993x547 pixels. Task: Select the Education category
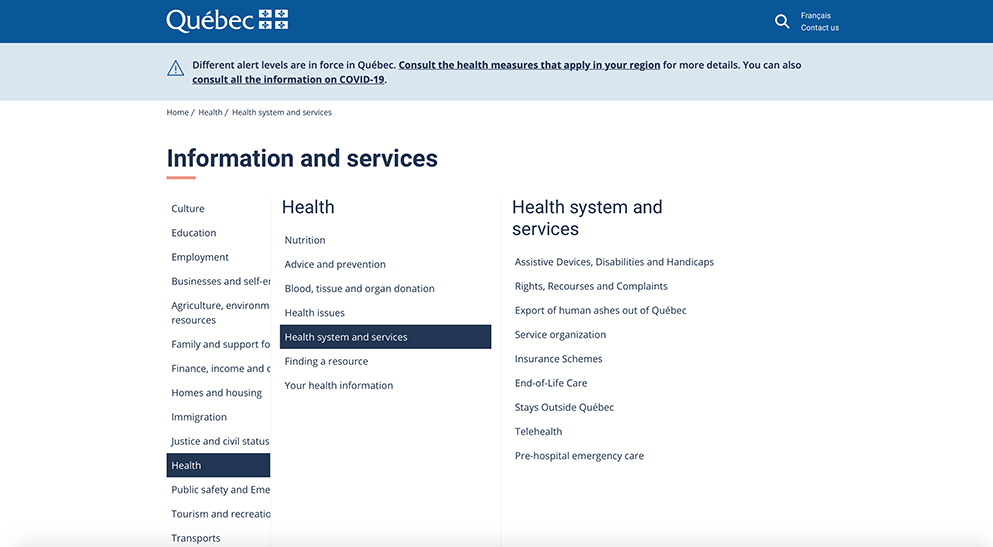[193, 232]
